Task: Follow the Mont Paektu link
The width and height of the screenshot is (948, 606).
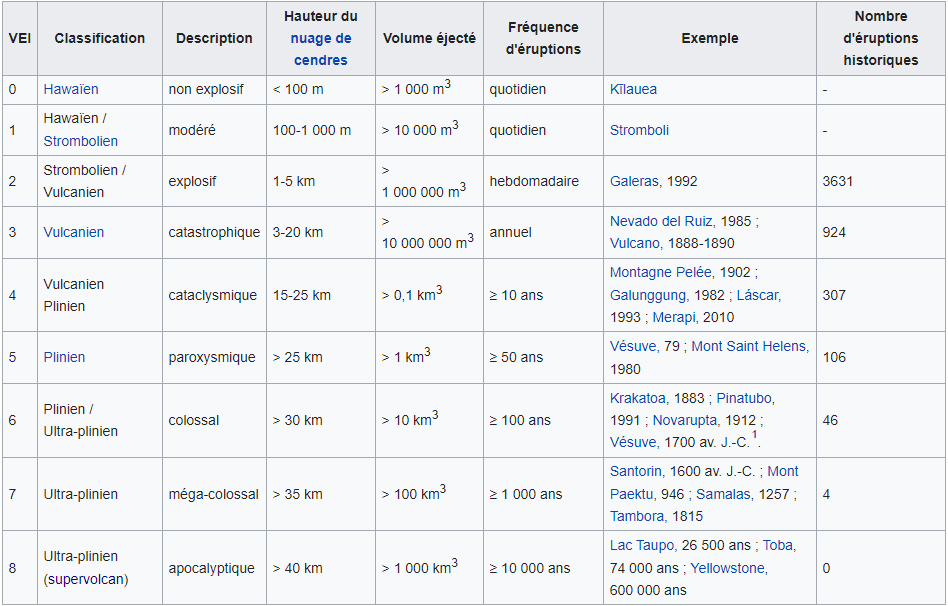Action: pyautogui.click(x=704, y=483)
